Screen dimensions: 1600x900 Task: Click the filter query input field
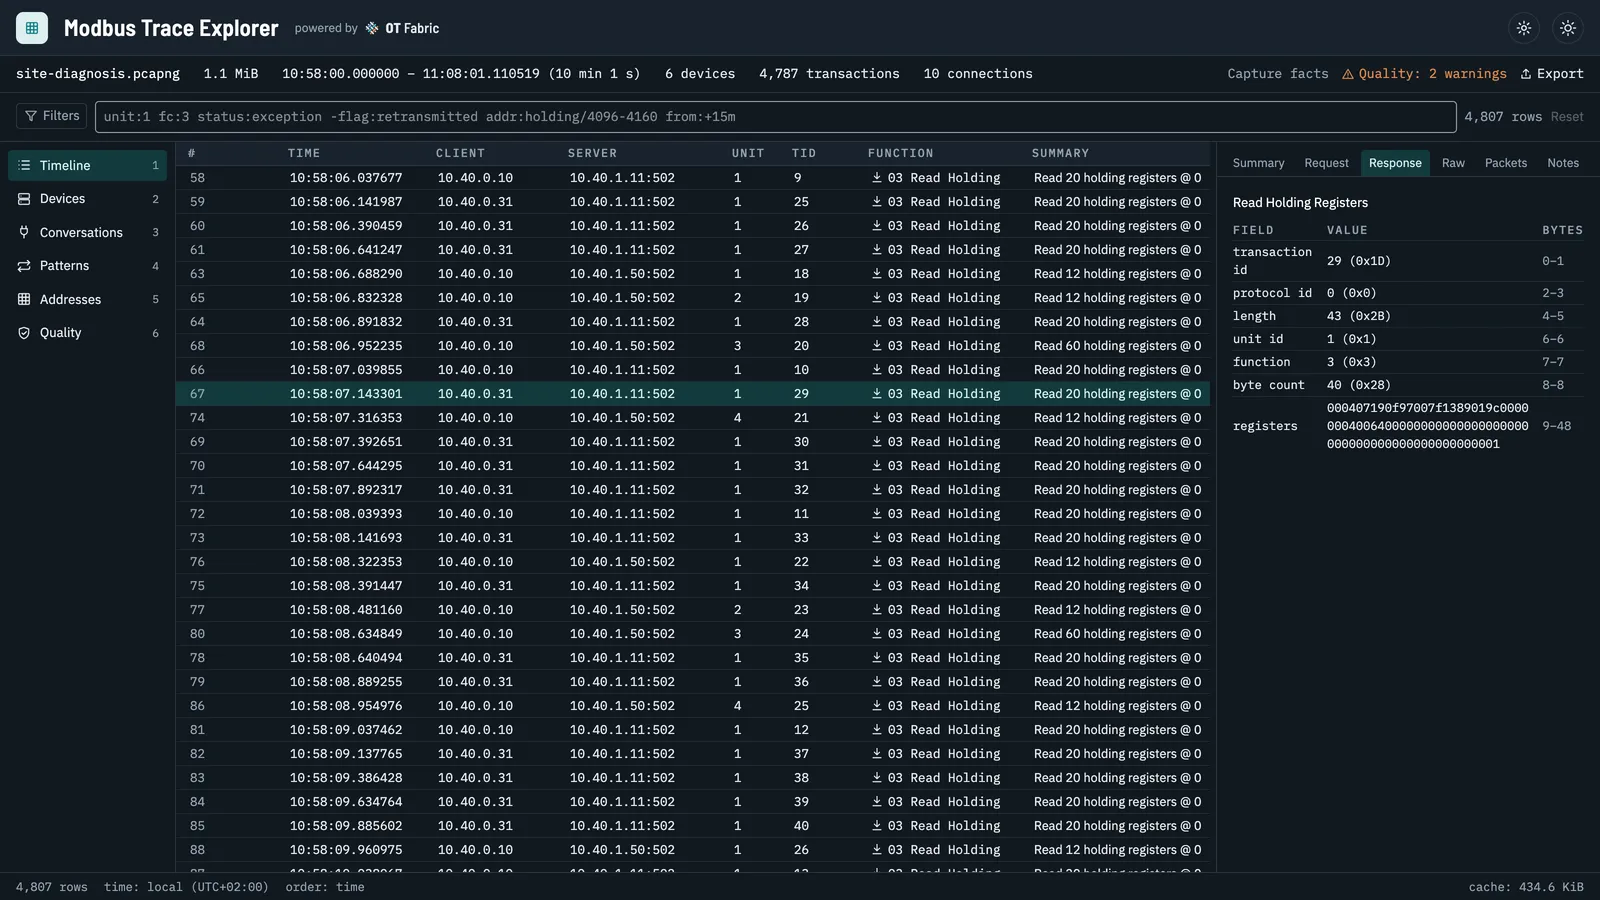click(x=775, y=117)
